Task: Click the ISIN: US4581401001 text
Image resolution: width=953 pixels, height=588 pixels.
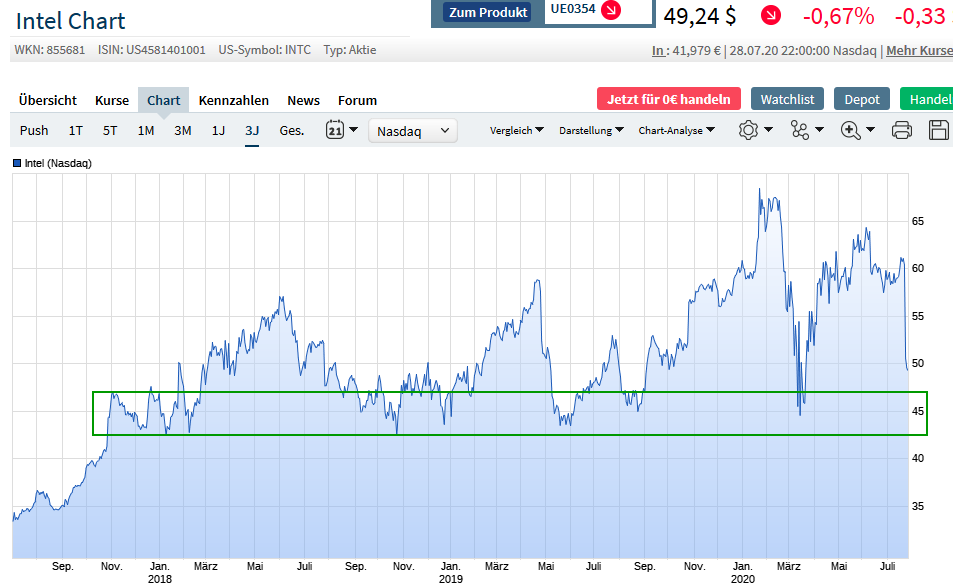Action: pos(151,50)
